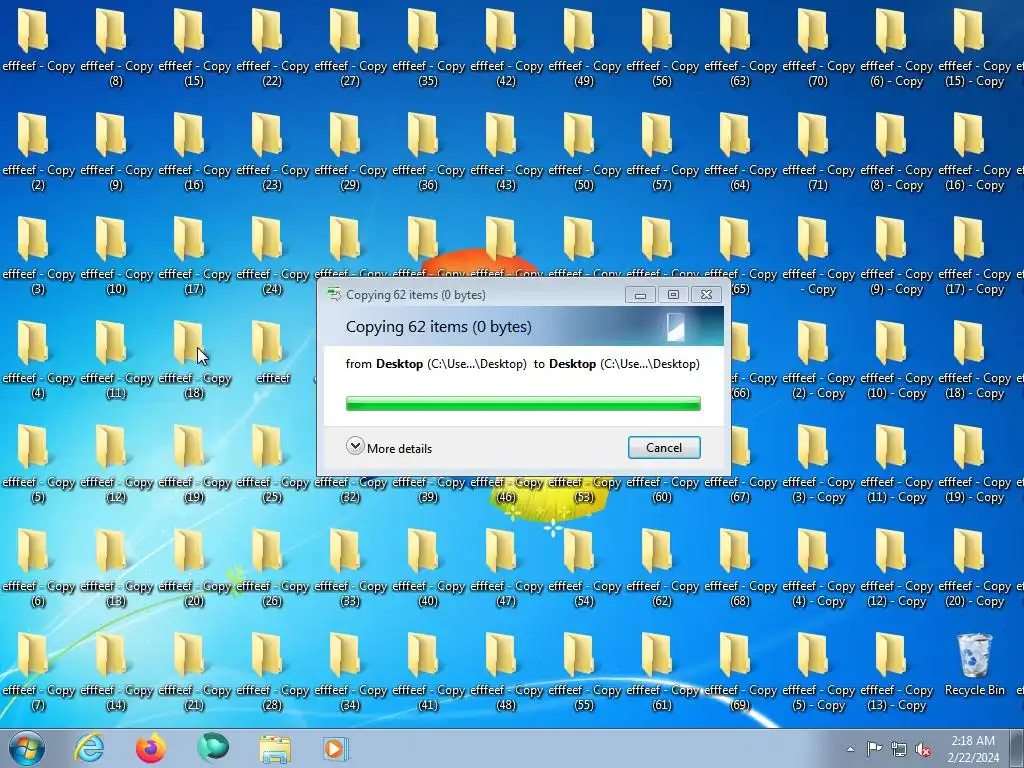Select folder 'effeef - Copy (29)'

pos(350,152)
